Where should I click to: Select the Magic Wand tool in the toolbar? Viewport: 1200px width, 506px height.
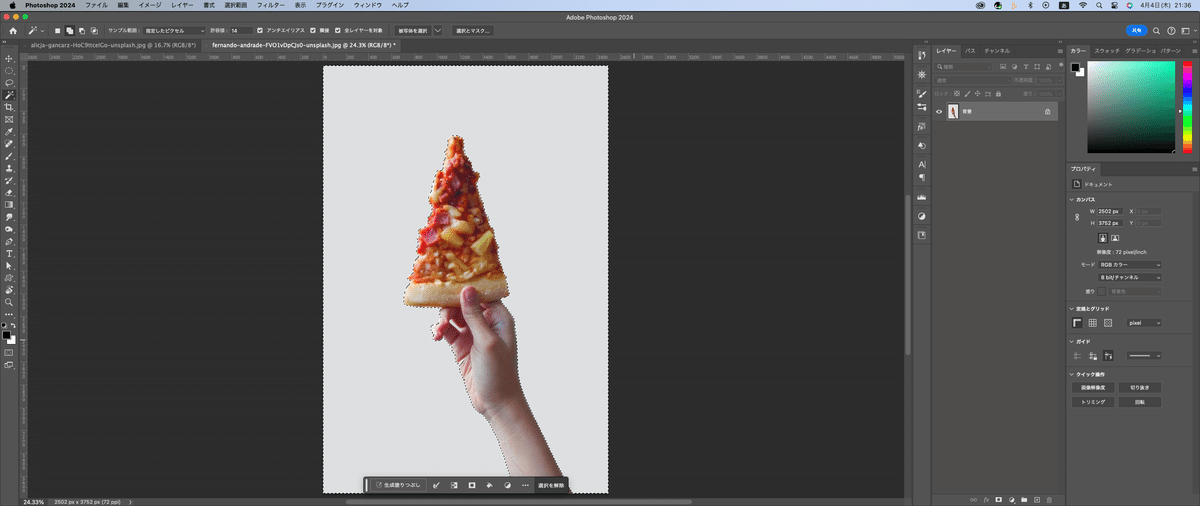[9, 95]
